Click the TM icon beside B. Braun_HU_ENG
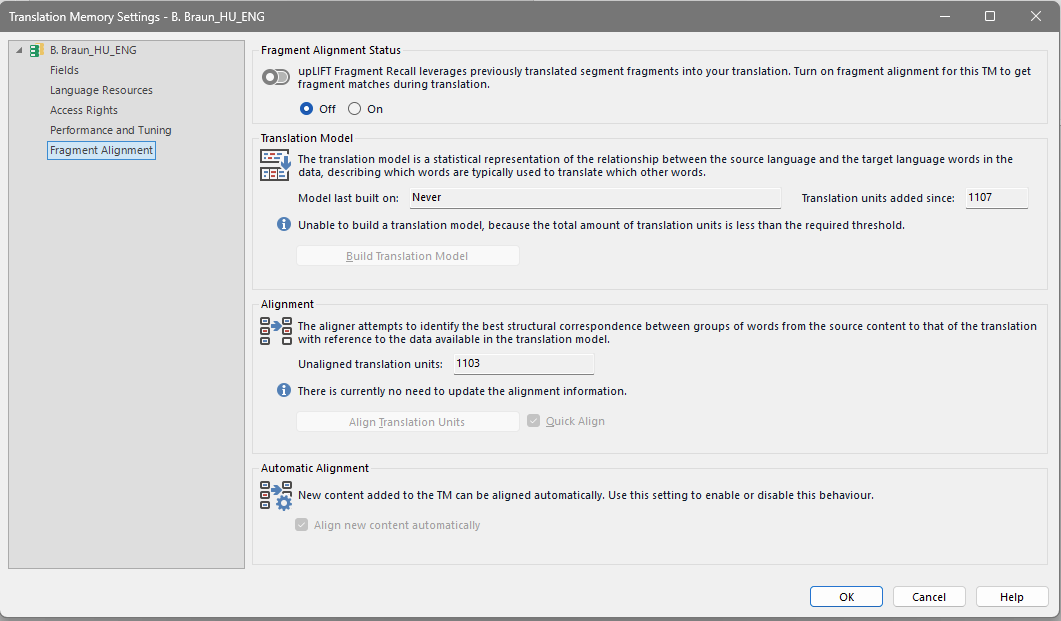The width and height of the screenshot is (1061, 621). coord(36,49)
